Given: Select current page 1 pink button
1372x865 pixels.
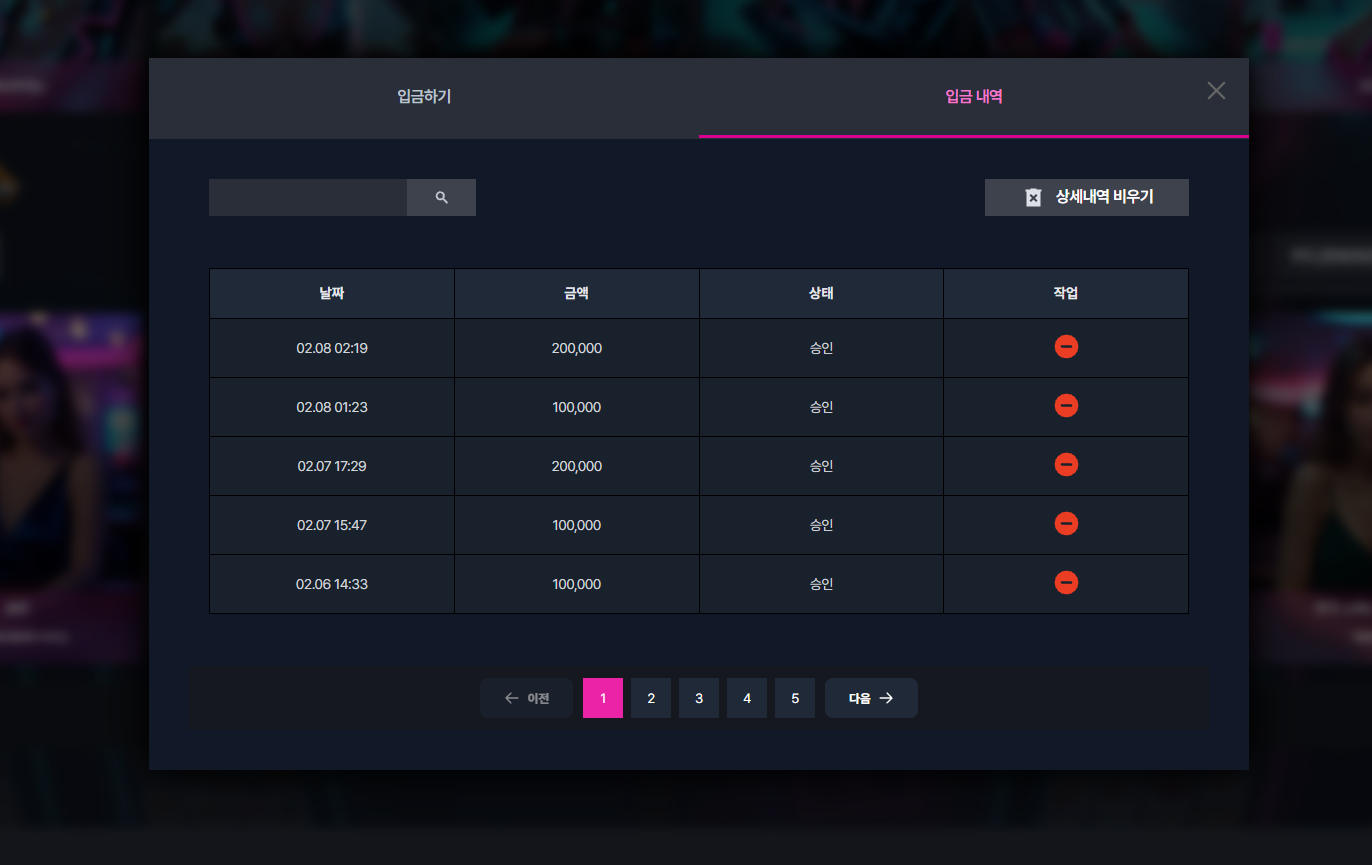Looking at the screenshot, I should [x=603, y=698].
